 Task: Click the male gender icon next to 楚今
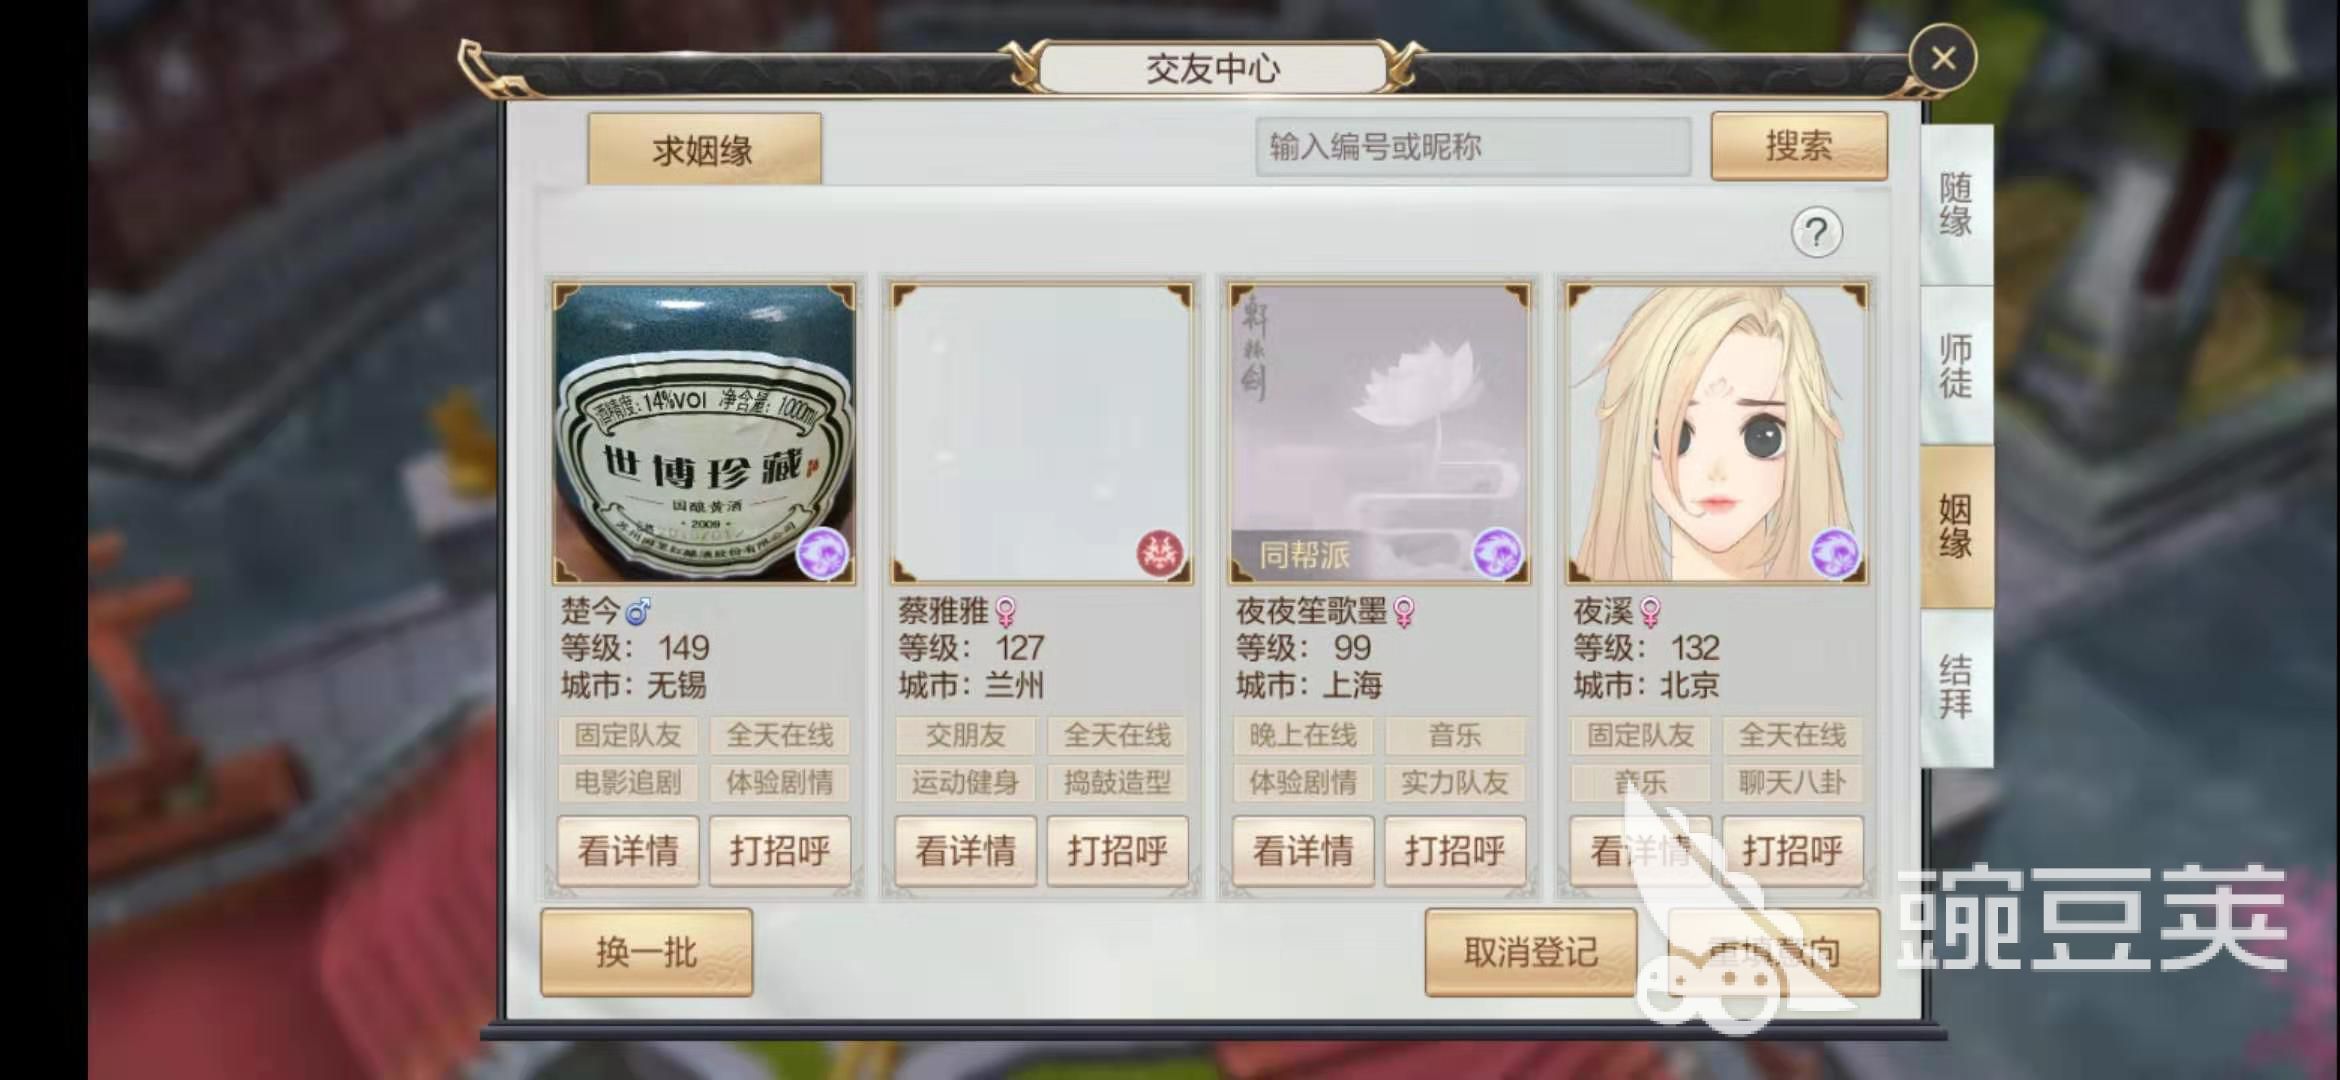(637, 609)
